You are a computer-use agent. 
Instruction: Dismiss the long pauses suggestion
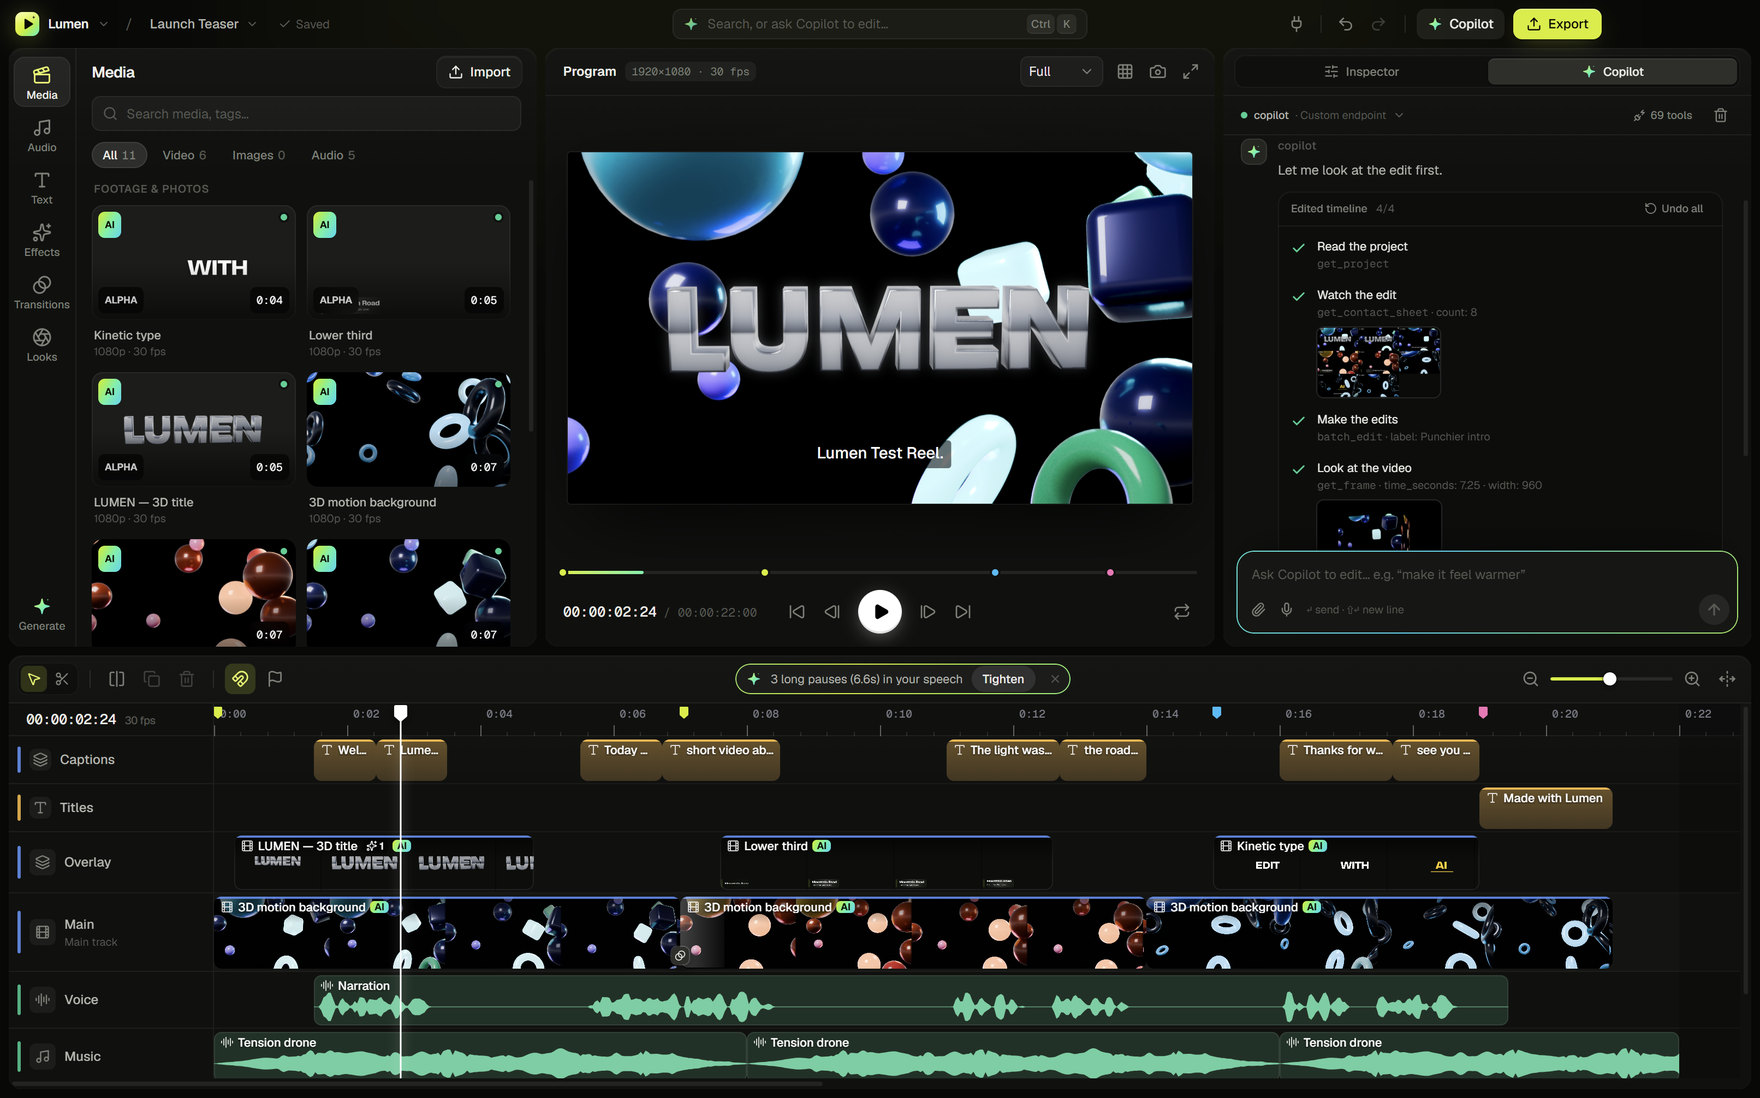(x=1054, y=679)
